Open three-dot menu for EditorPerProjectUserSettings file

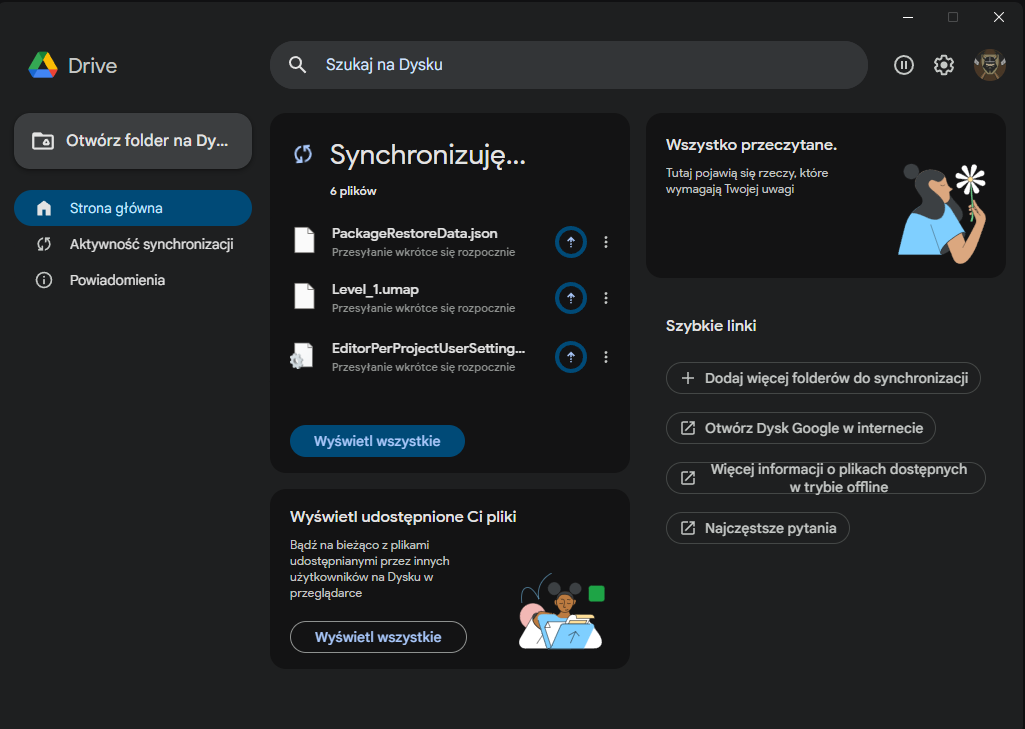(606, 356)
